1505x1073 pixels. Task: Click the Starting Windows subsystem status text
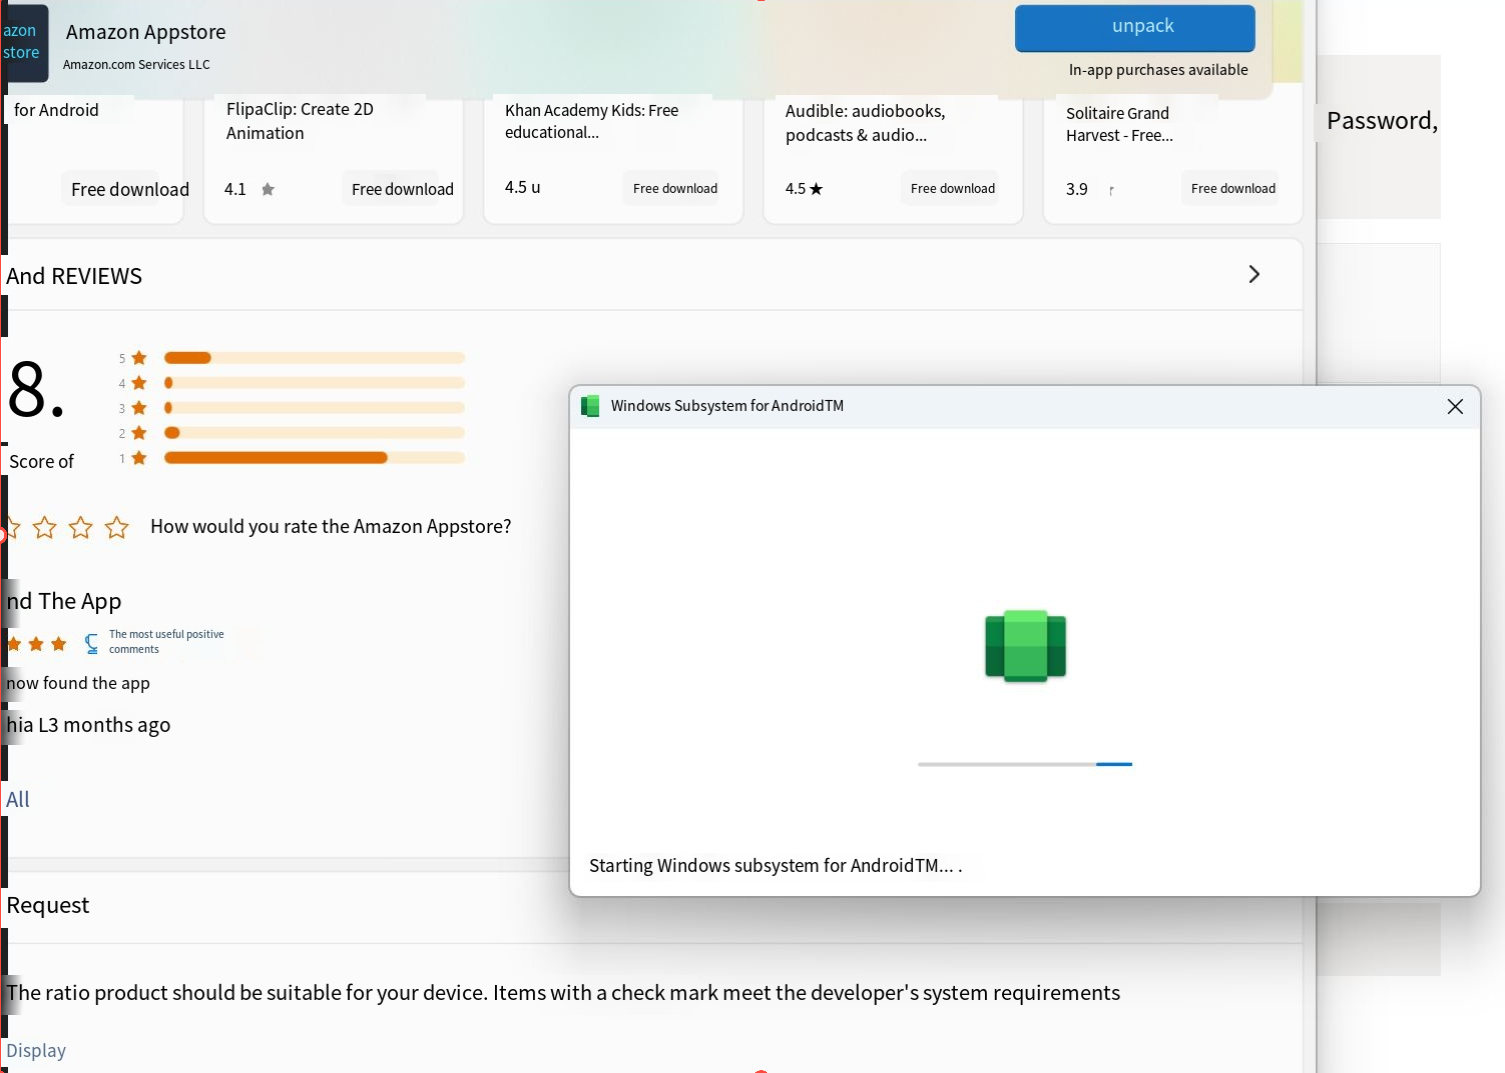[x=776, y=866]
